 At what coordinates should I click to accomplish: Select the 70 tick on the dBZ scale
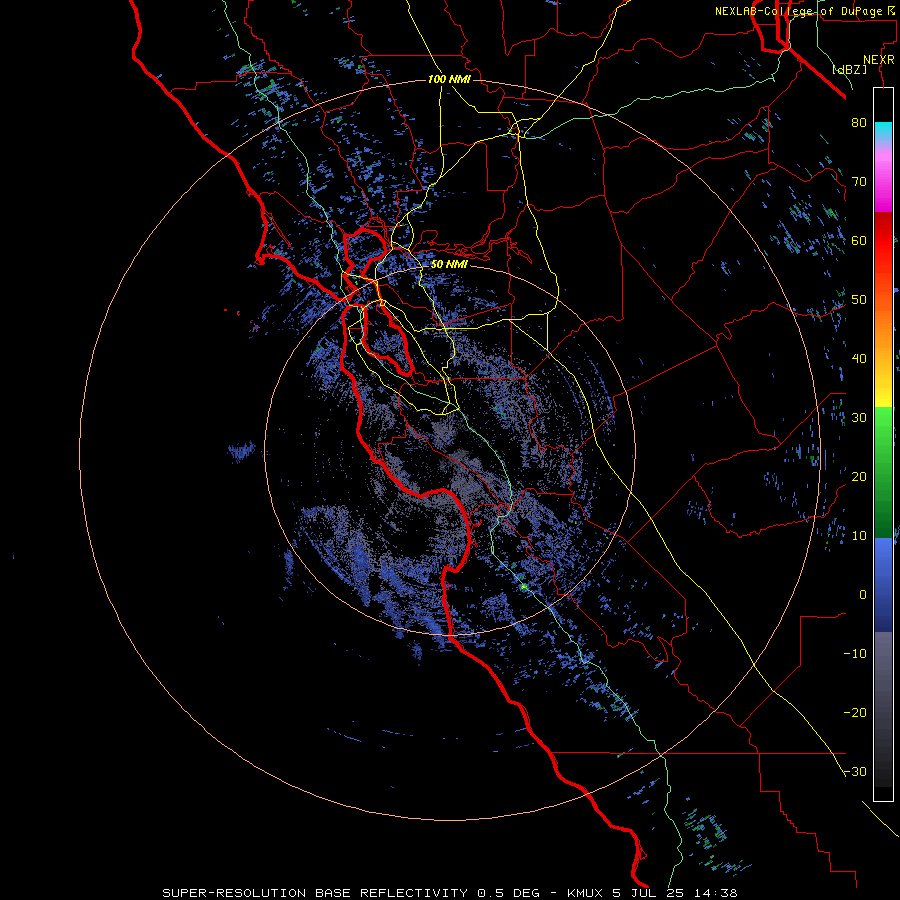point(859,181)
